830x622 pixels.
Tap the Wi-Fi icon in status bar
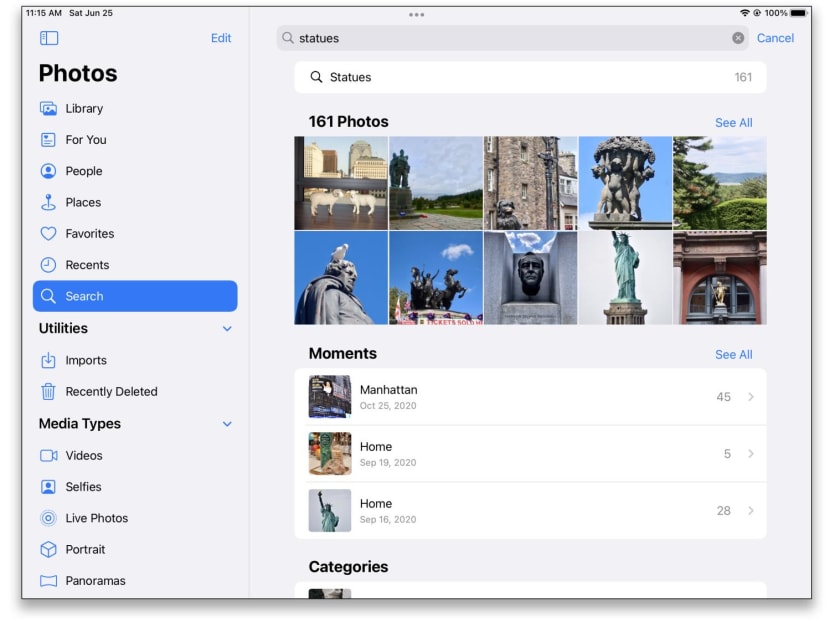point(744,13)
